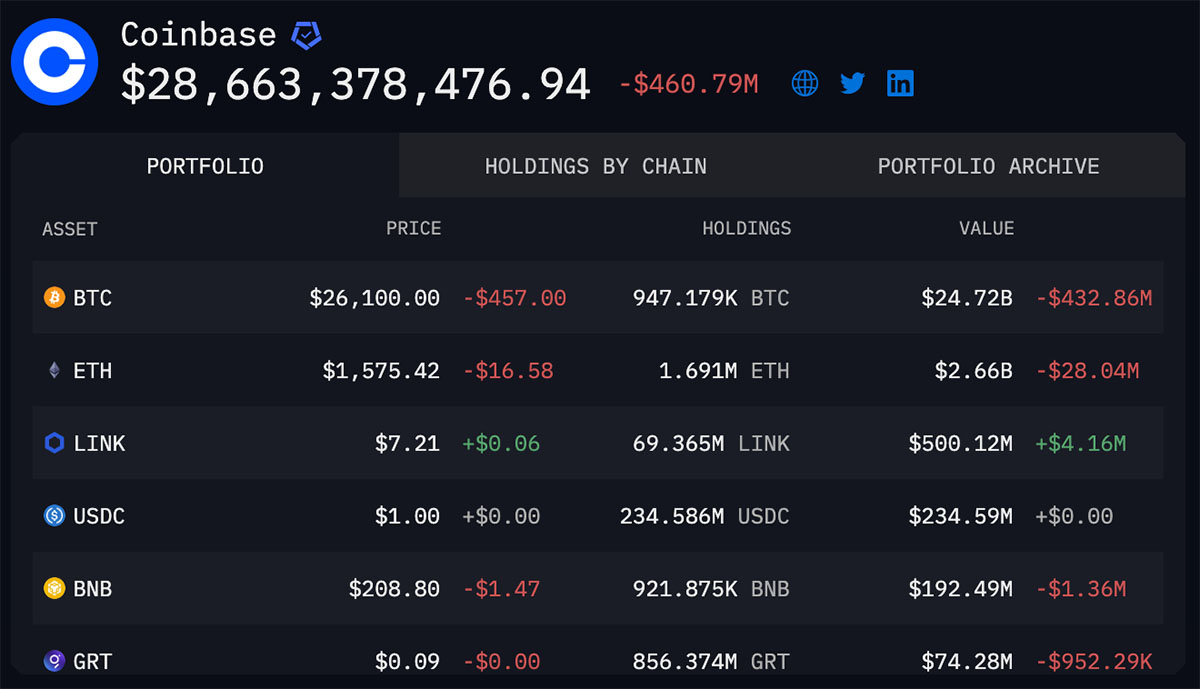Click the BNB price $208.80
The image size is (1200, 689).
click(x=394, y=589)
